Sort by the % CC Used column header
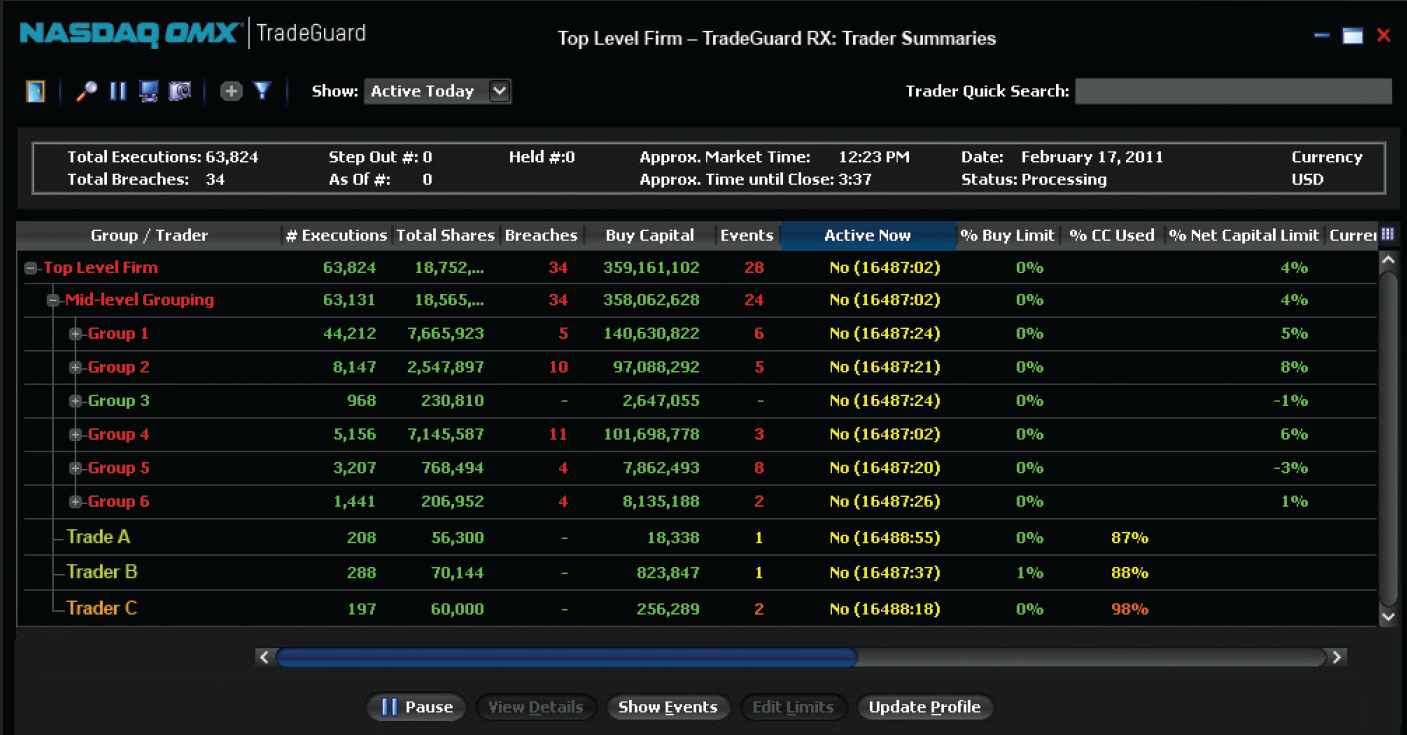This screenshot has width=1407, height=735. (x=1112, y=236)
